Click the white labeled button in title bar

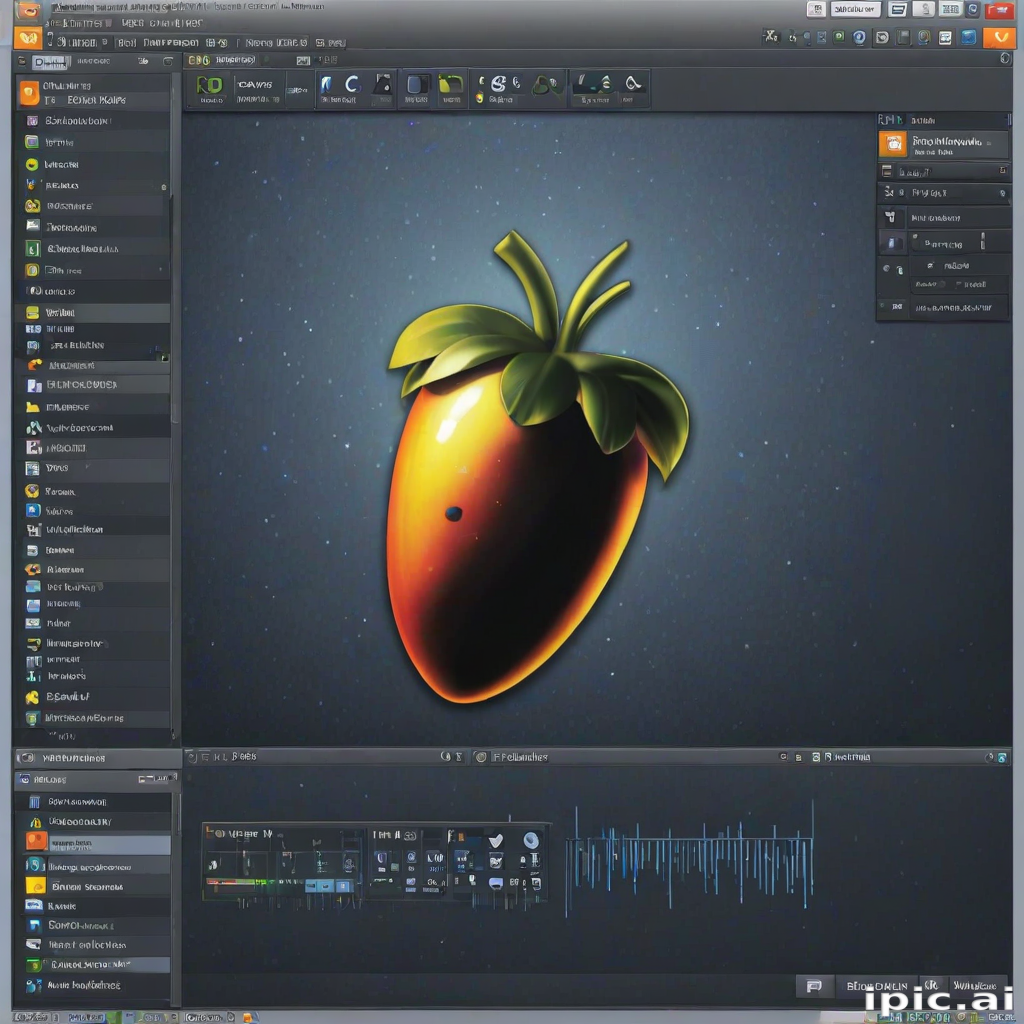coord(856,9)
